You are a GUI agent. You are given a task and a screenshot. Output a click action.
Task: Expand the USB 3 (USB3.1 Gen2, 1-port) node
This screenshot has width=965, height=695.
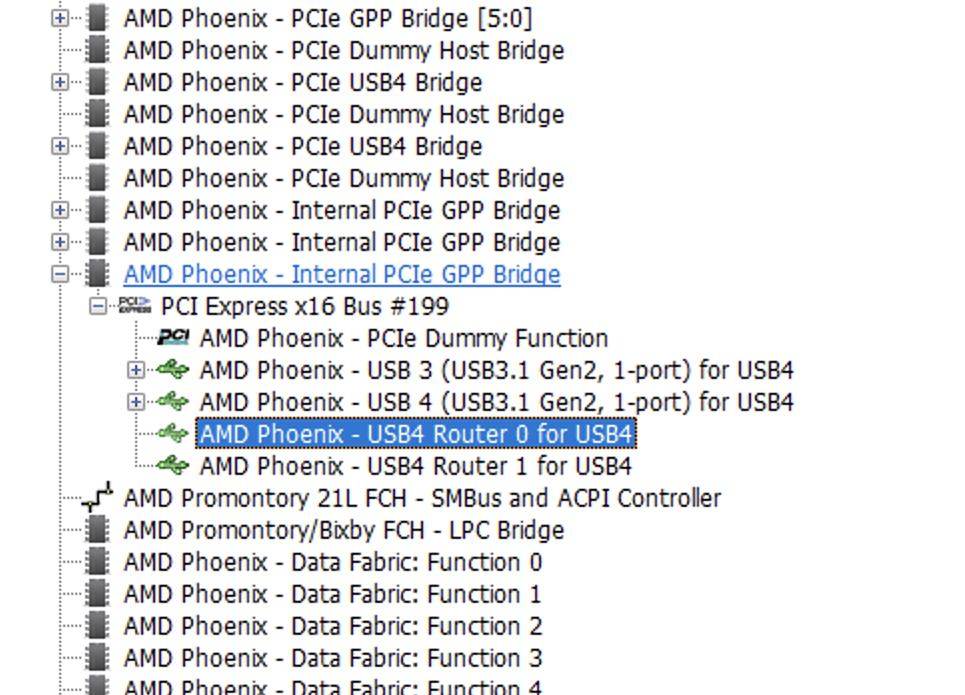point(136,370)
